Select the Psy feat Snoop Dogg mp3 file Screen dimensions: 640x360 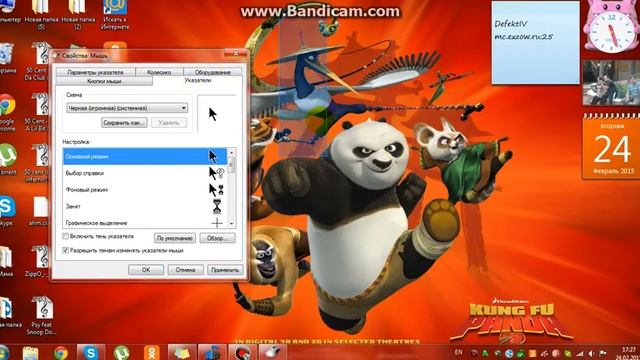pos(41,316)
